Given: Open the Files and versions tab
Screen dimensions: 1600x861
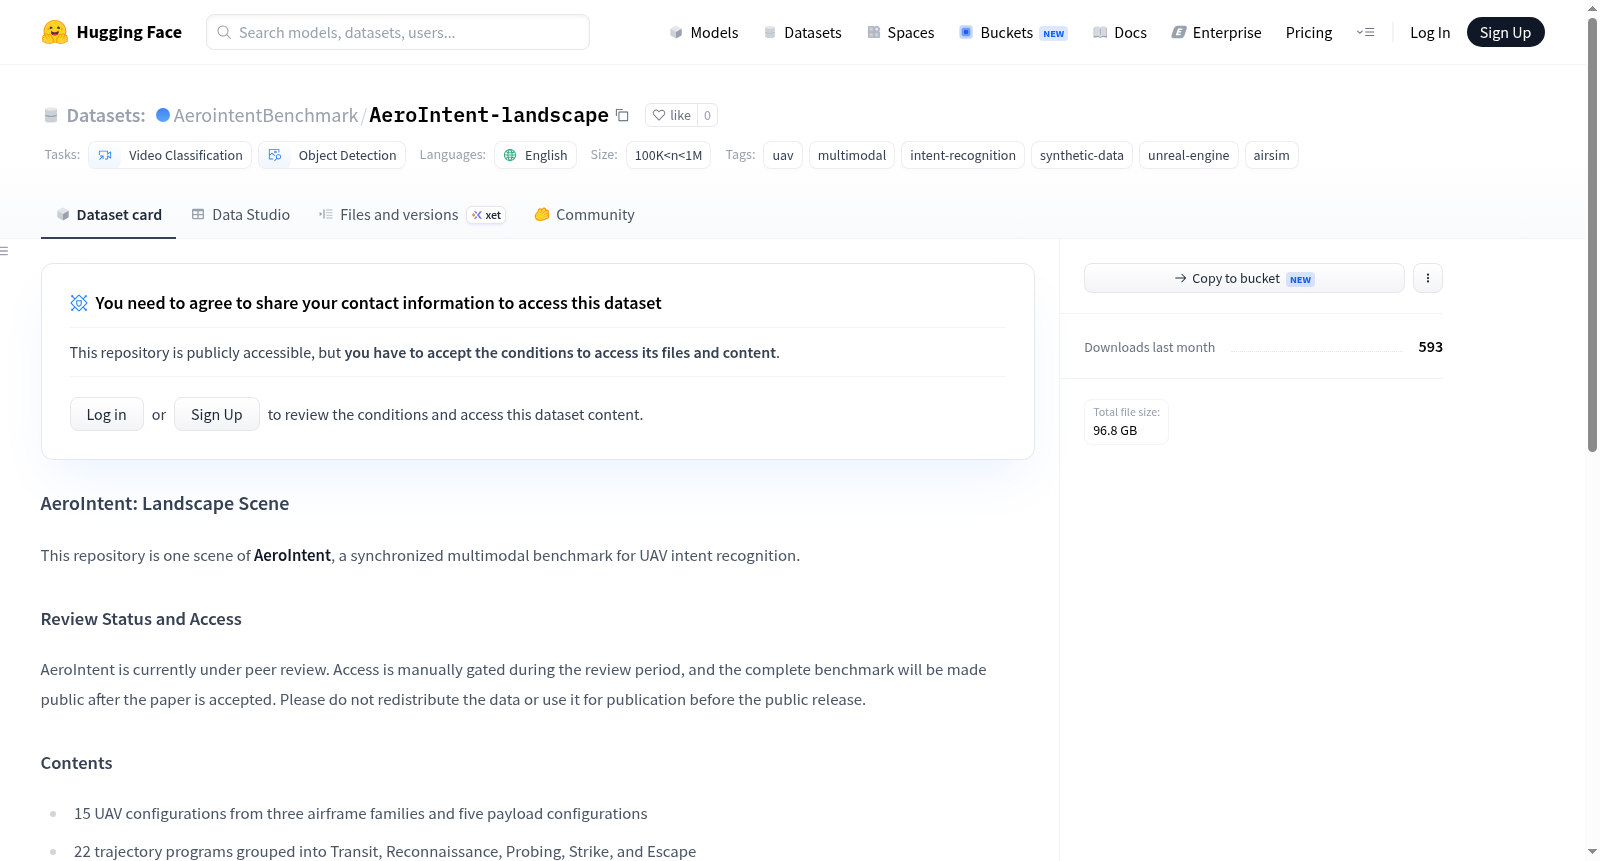Looking at the screenshot, I should tap(412, 215).
